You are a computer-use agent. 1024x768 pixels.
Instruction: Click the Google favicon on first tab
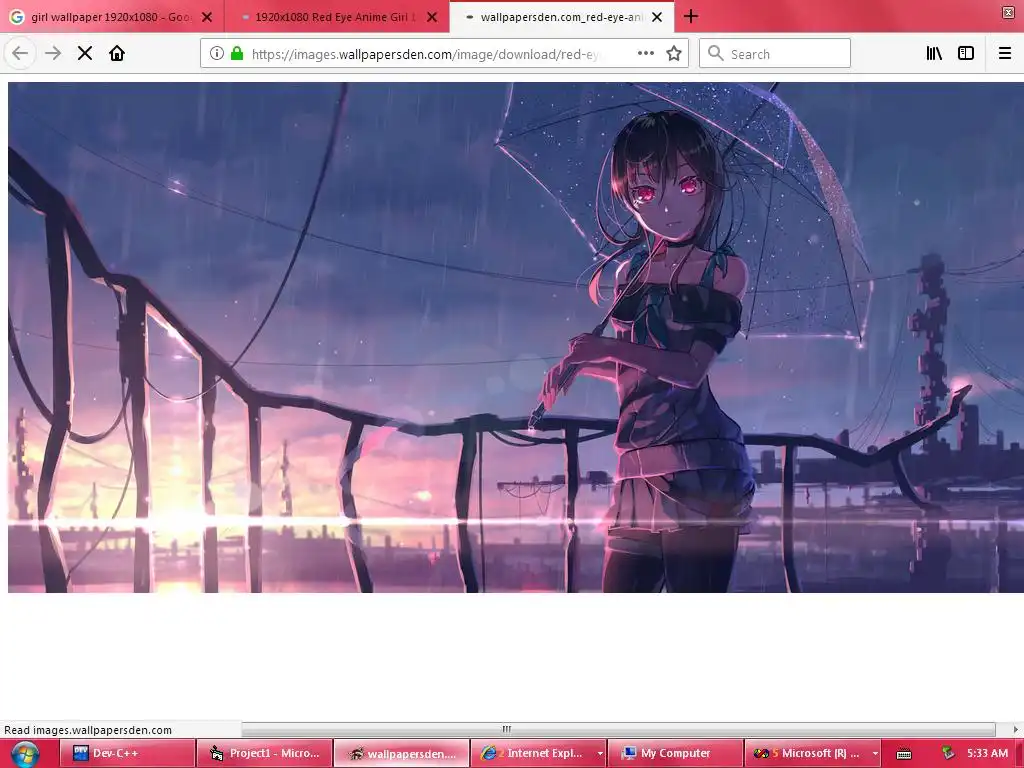point(18,17)
